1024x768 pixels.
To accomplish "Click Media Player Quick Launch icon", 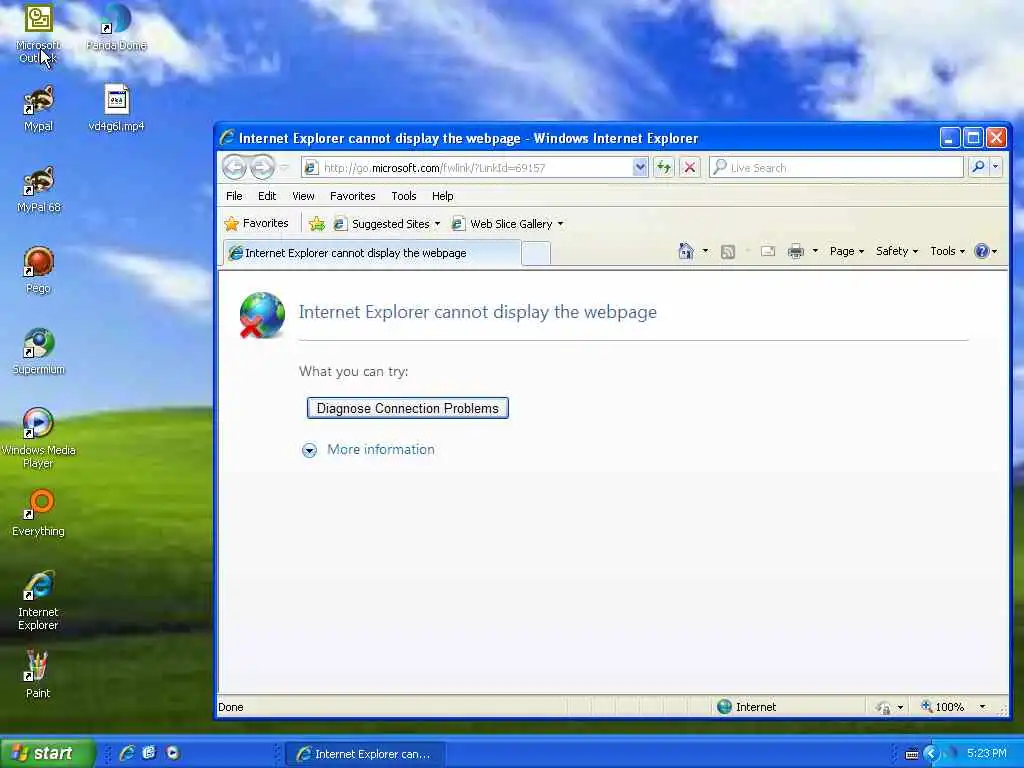I will [x=172, y=753].
